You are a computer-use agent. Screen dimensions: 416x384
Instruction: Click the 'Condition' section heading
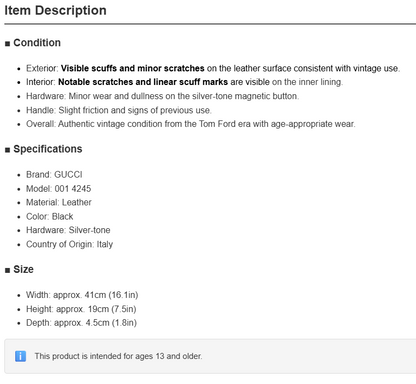tap(37, 43)
